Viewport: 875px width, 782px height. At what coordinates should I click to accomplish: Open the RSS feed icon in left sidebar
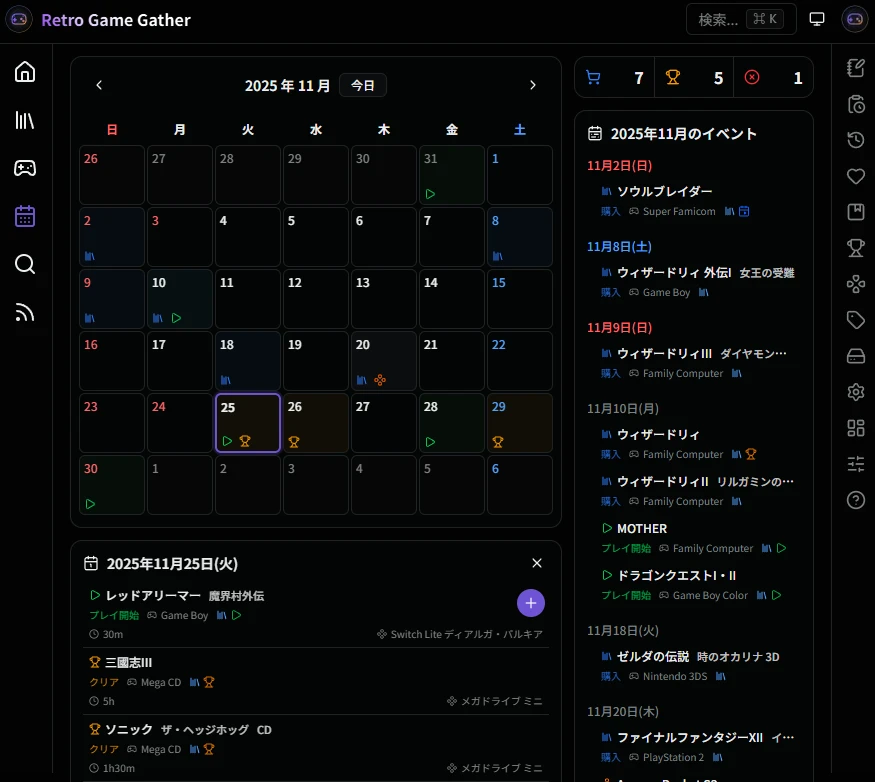coord(25,312)
